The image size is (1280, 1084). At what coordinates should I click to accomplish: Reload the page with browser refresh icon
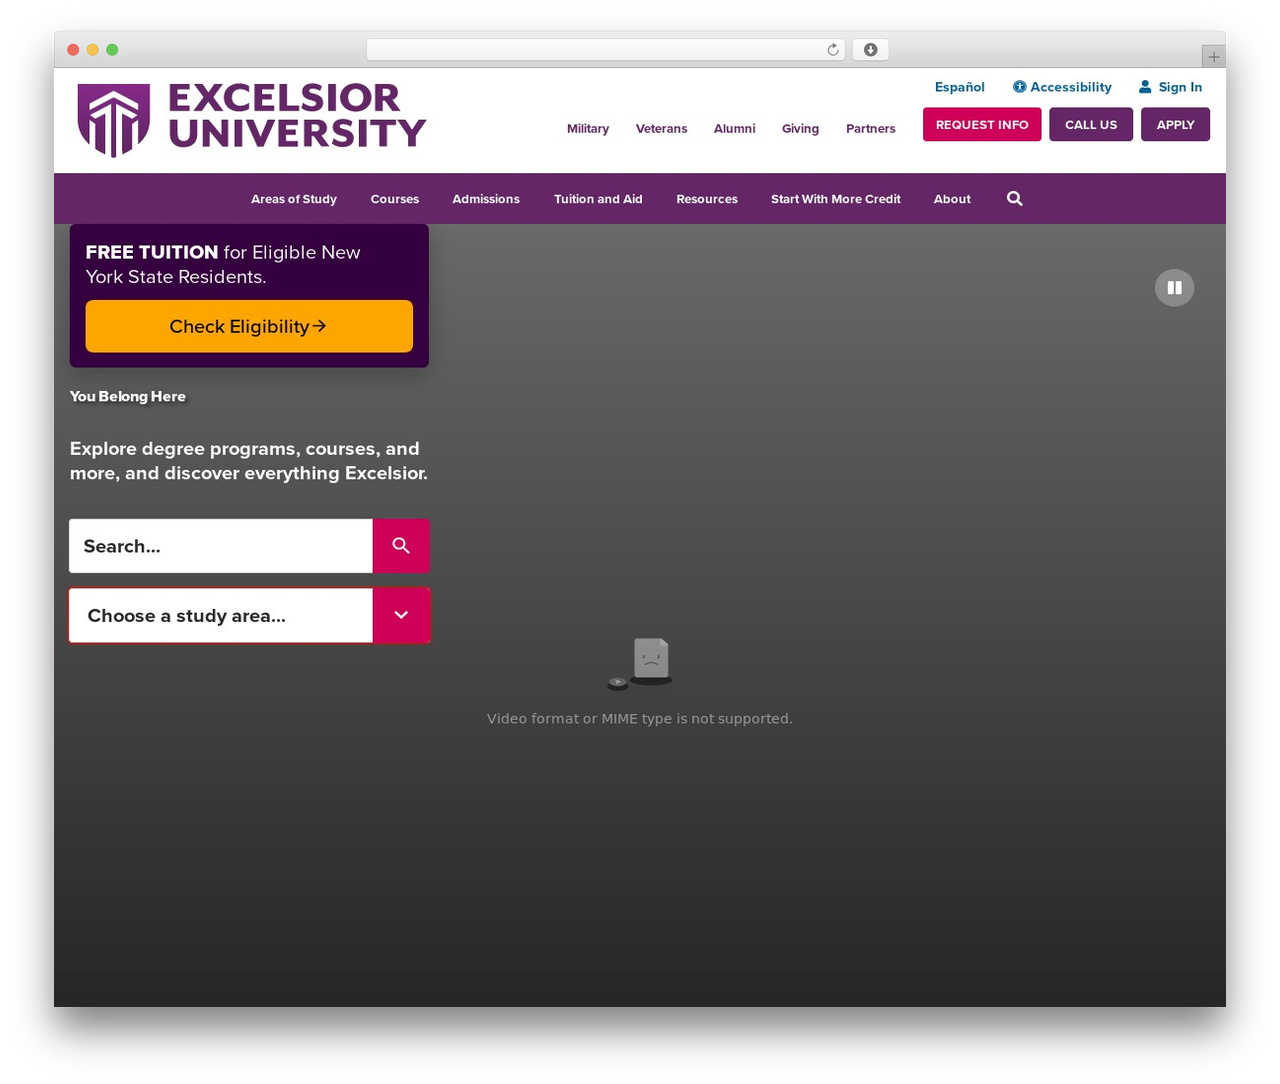[x=833, y=50]
